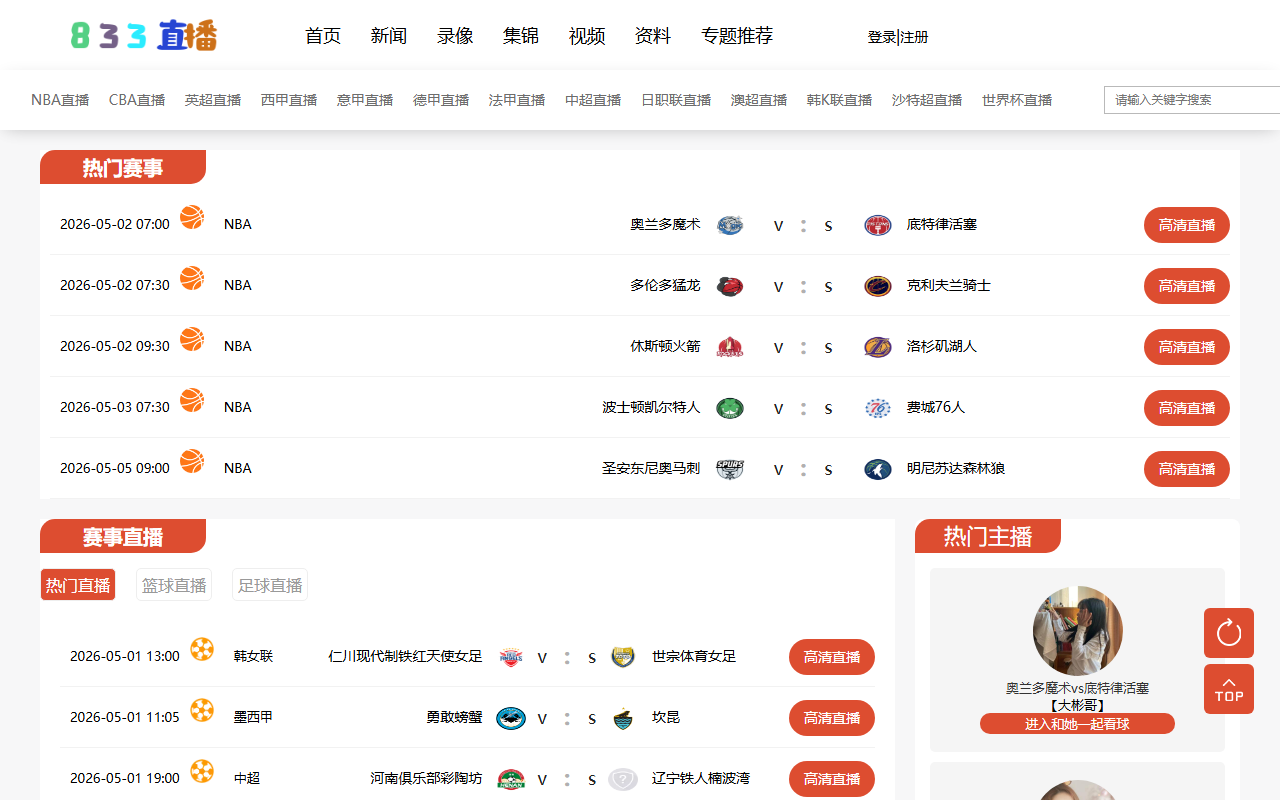Click 坎昆 team logo
This screenshot has width=1280, height=800.
pos(623,718)
